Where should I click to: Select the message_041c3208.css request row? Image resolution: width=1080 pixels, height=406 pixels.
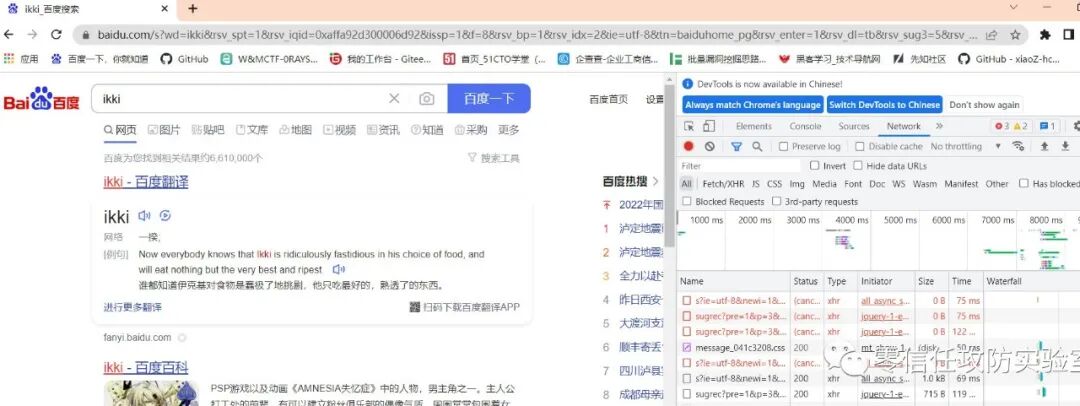(878, 347)
